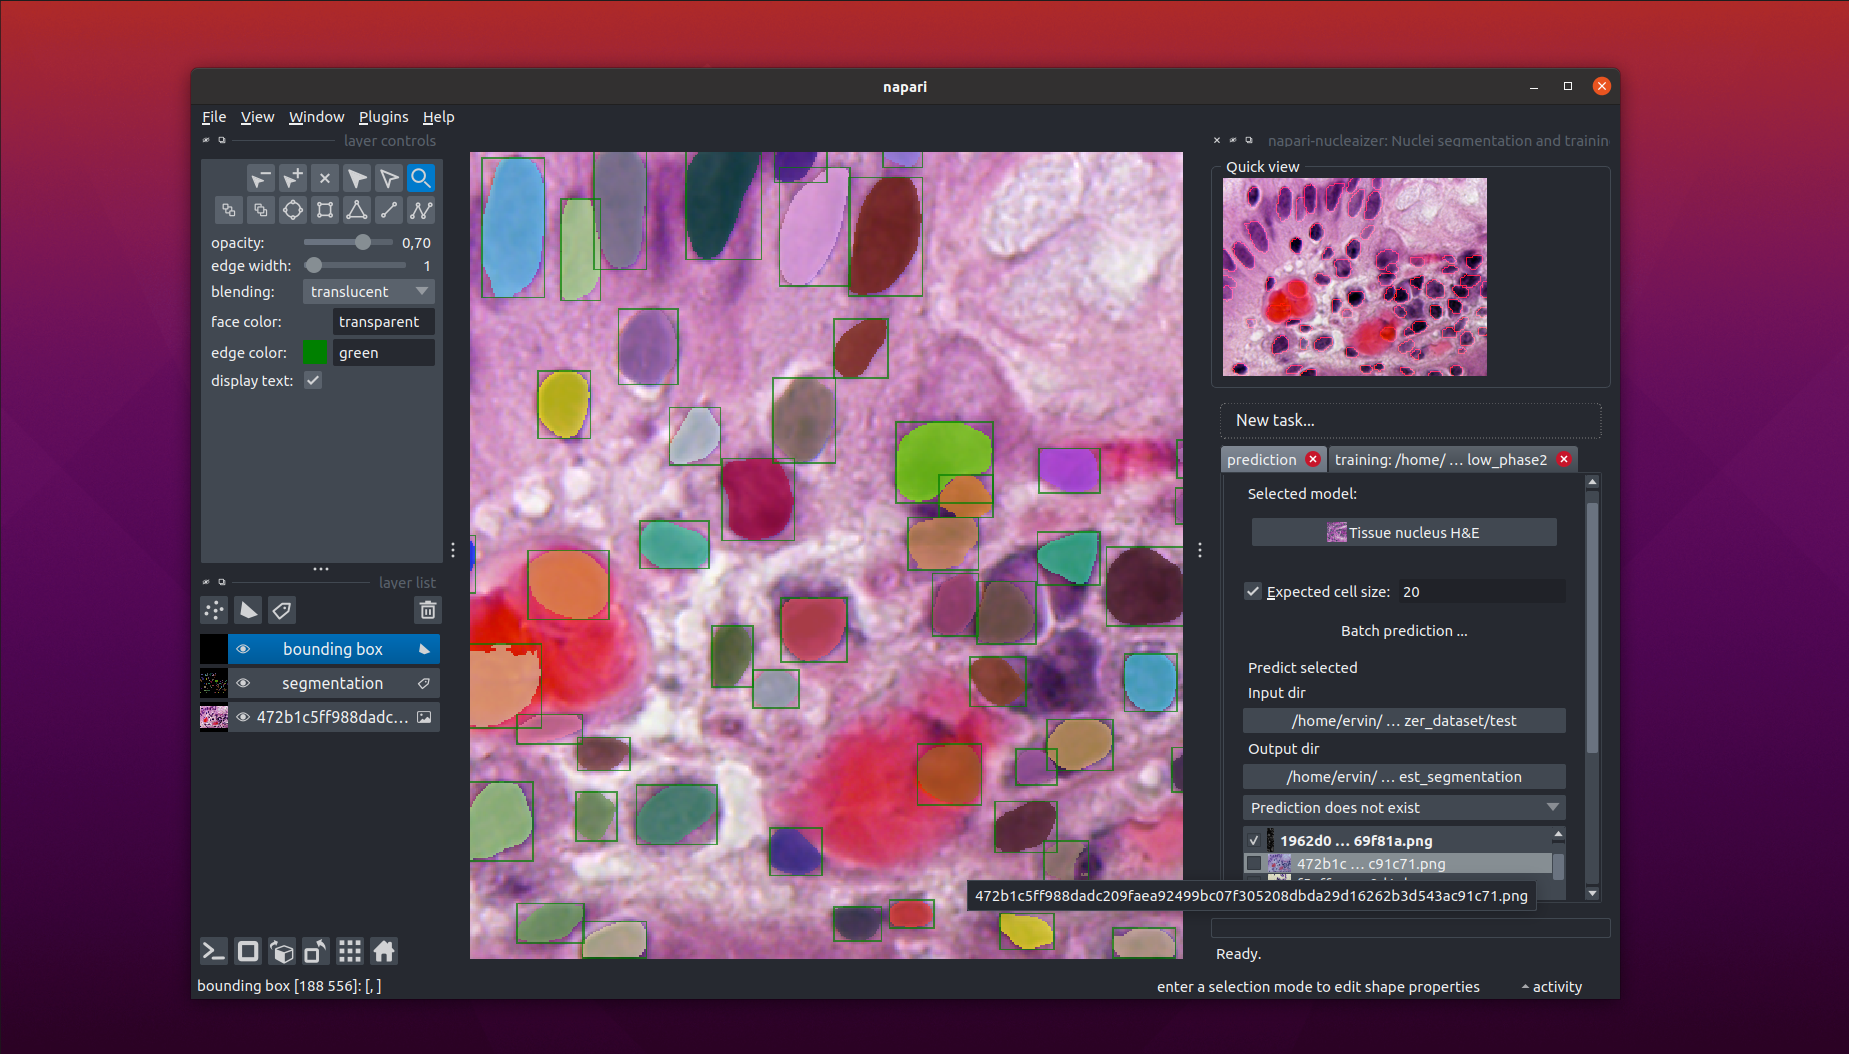The height and width of the screenshot is (1054, 1849).
Task: Open the console with the terminal icon
Action: 214,951
